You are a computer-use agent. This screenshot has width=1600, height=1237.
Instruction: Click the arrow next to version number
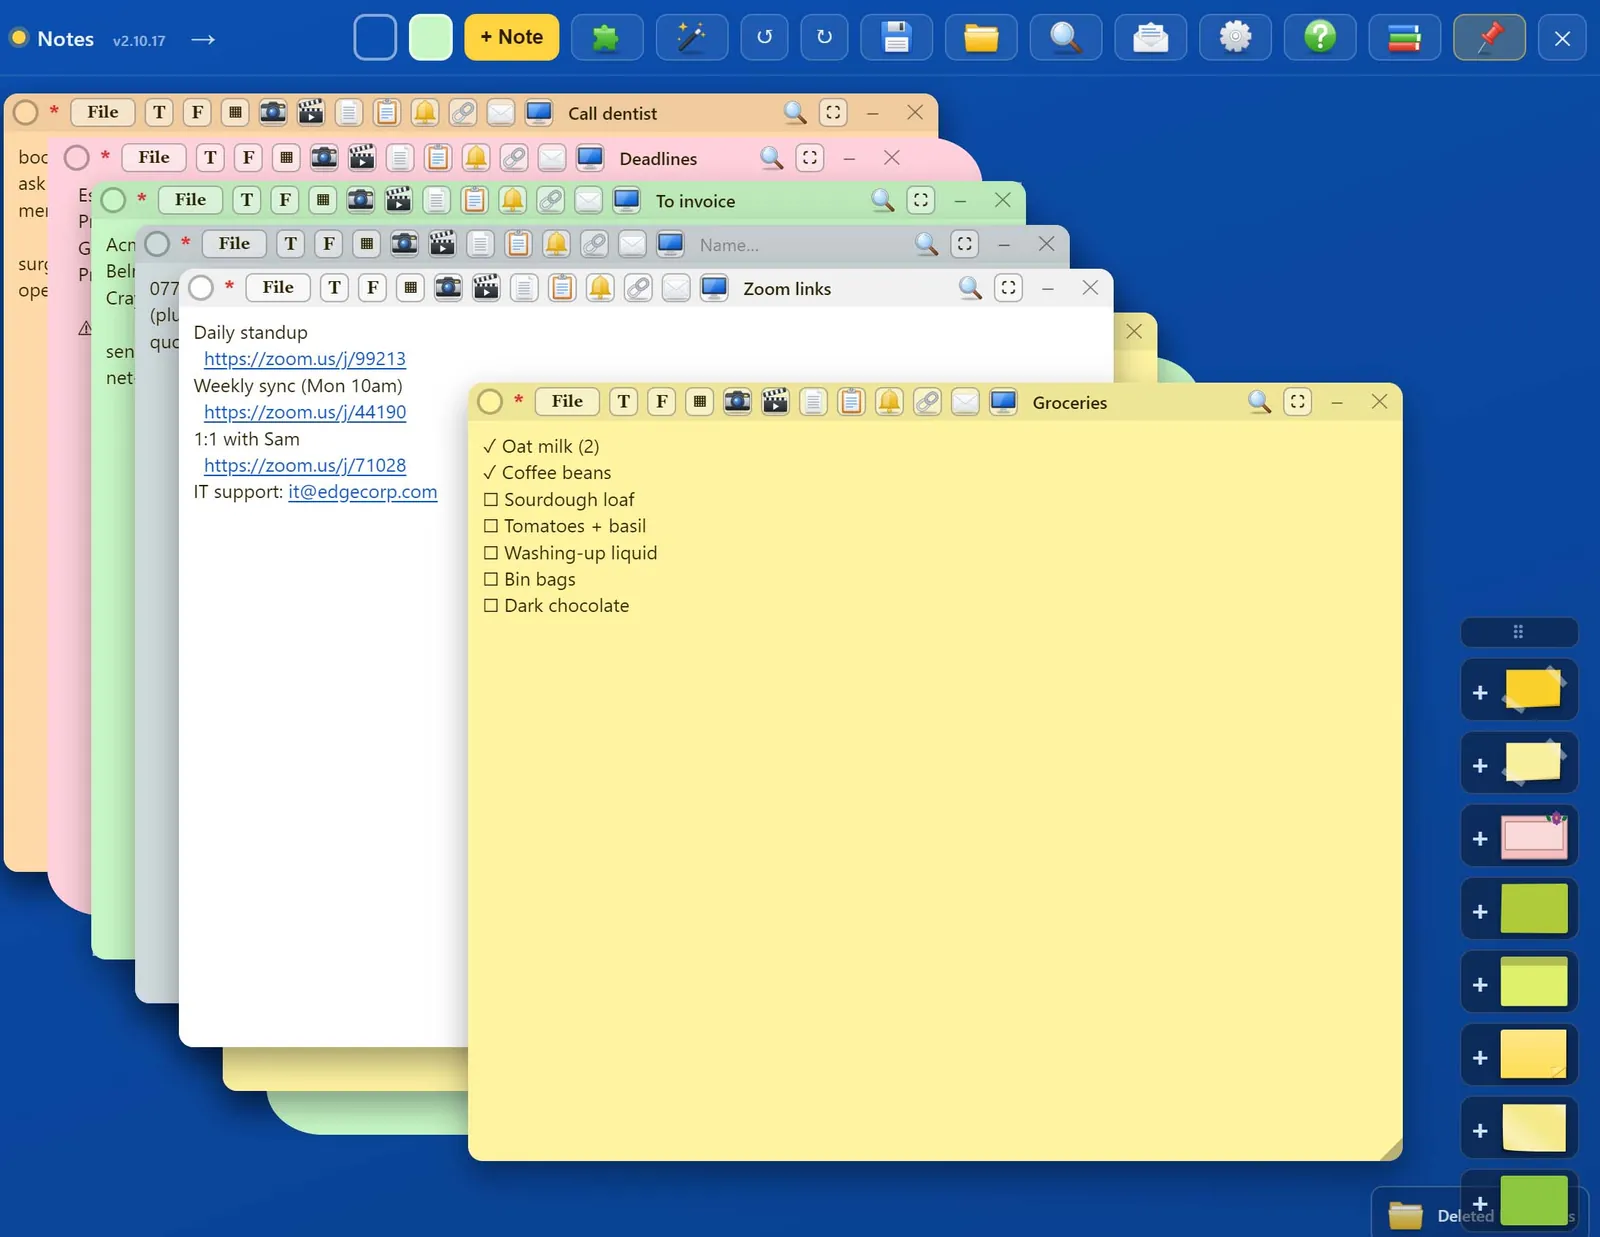[x=203, y=39]
